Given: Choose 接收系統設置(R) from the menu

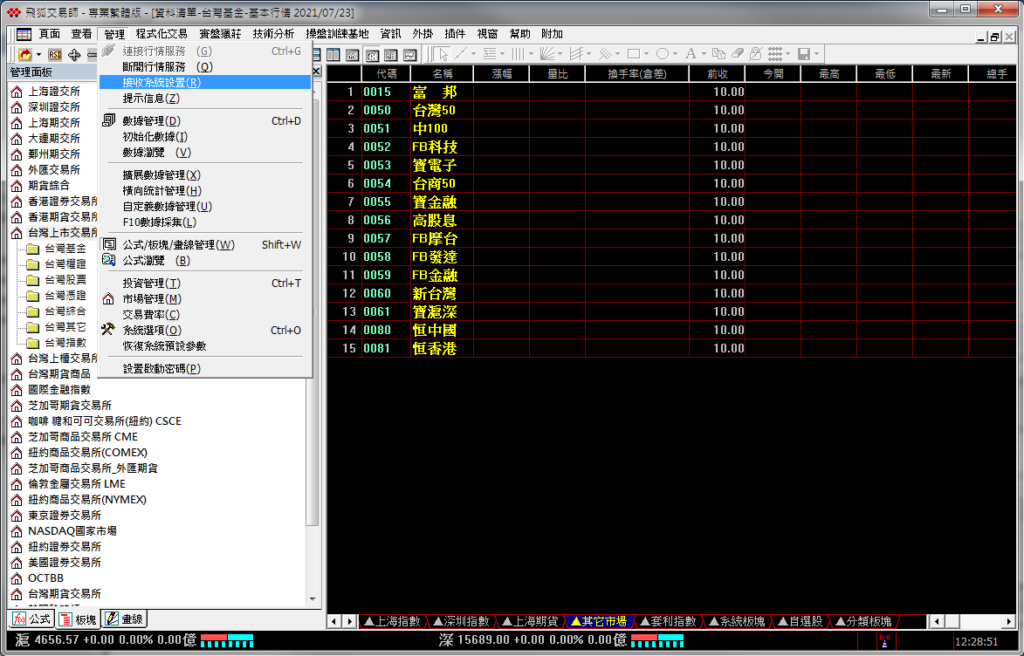Looking at the screenshot, I should [205, 82].
